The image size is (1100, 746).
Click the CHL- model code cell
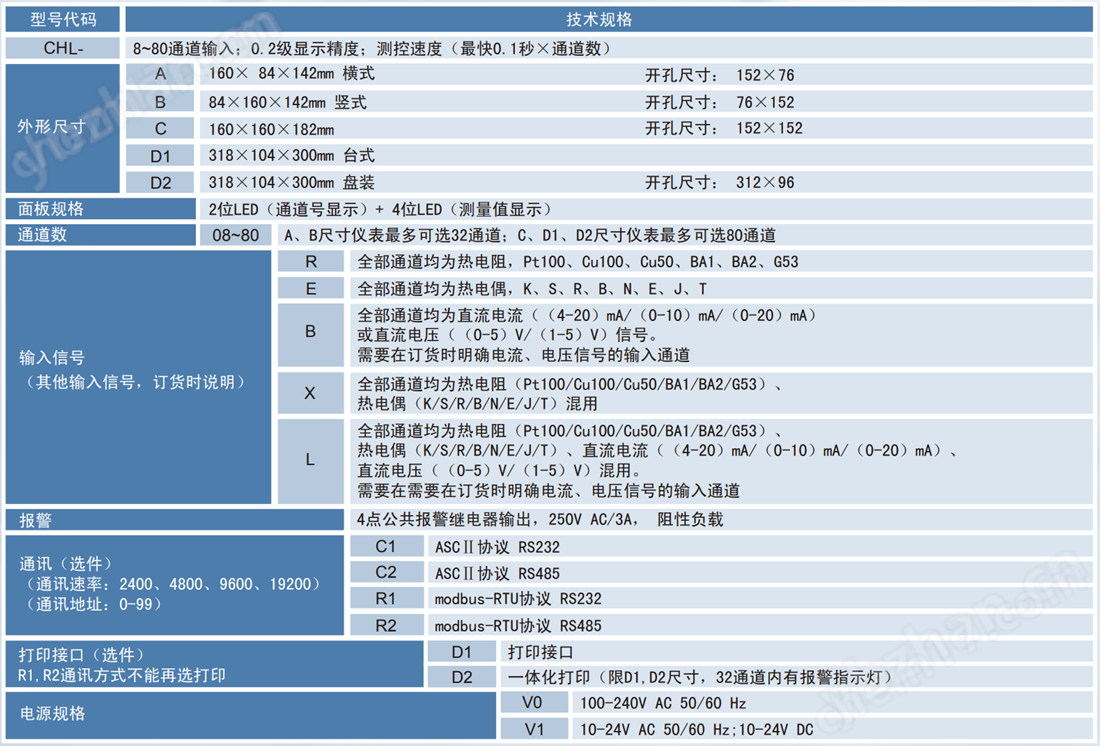pos(61,46)
